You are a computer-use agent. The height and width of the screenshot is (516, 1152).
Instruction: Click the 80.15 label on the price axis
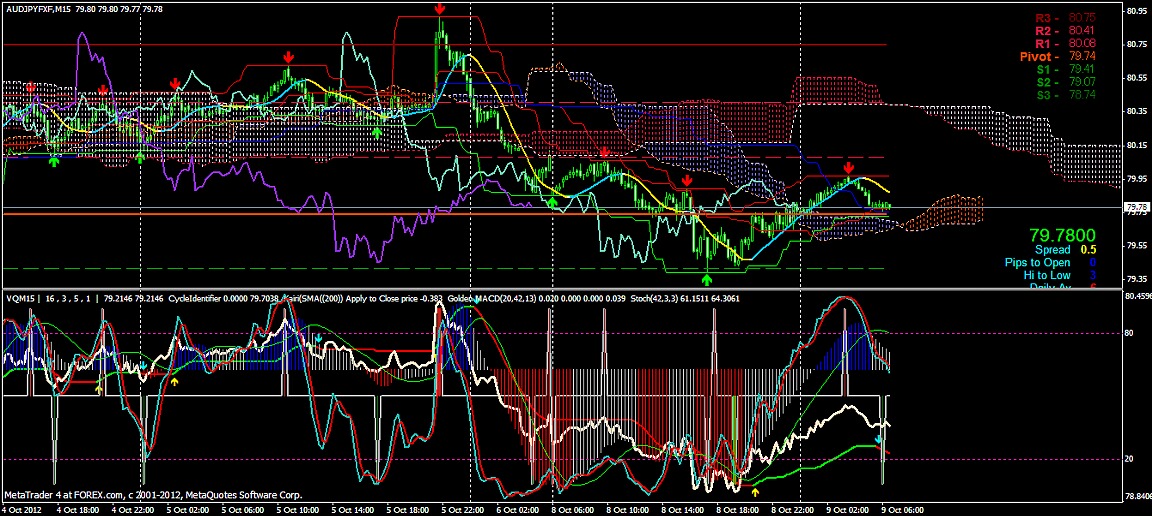coord(1136,145)
